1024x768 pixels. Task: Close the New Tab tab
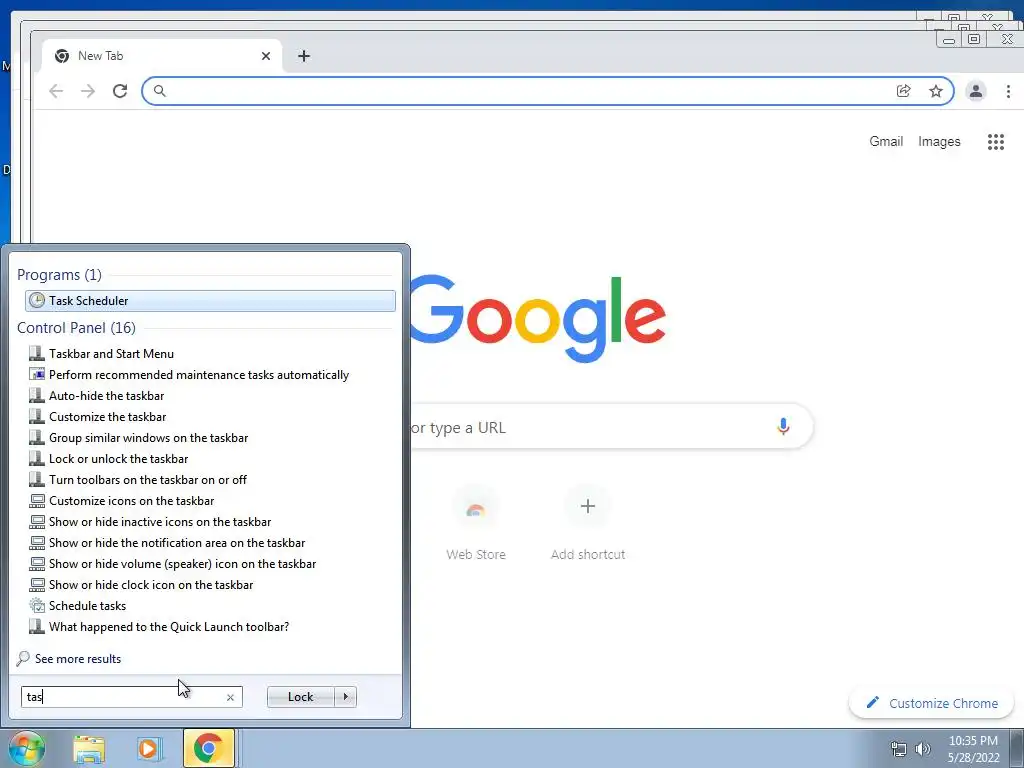click(x=266, y=56)
